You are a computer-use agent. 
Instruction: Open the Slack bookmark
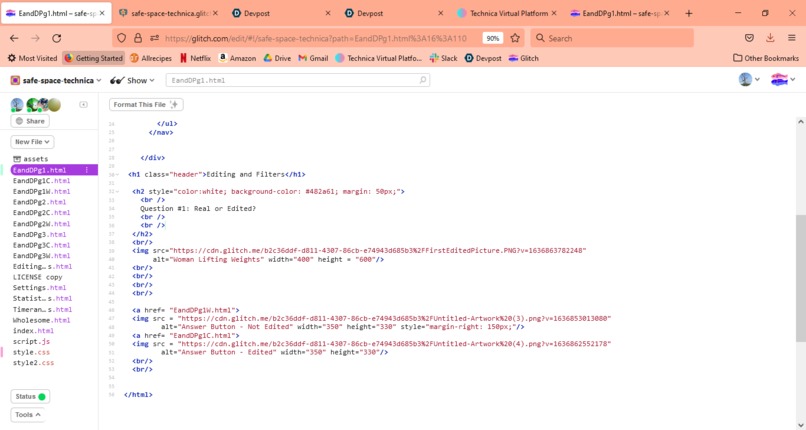pyautogui.click(x=444, y=58)
